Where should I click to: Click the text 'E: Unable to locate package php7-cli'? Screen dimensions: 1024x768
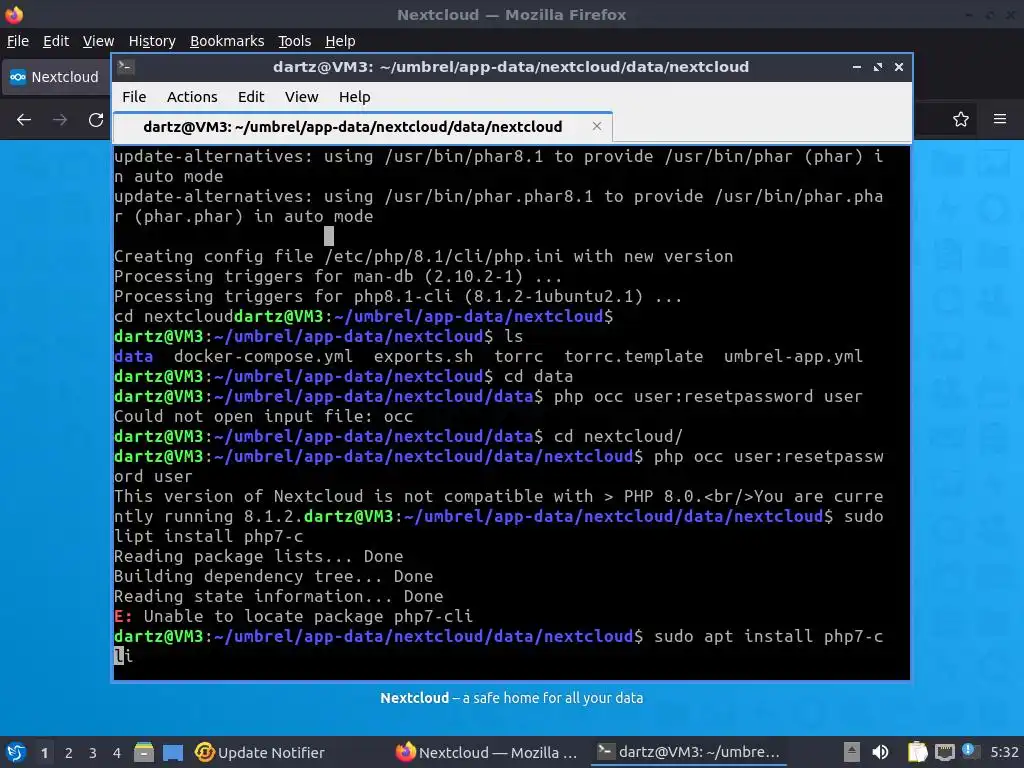click(x=293, y=616)
